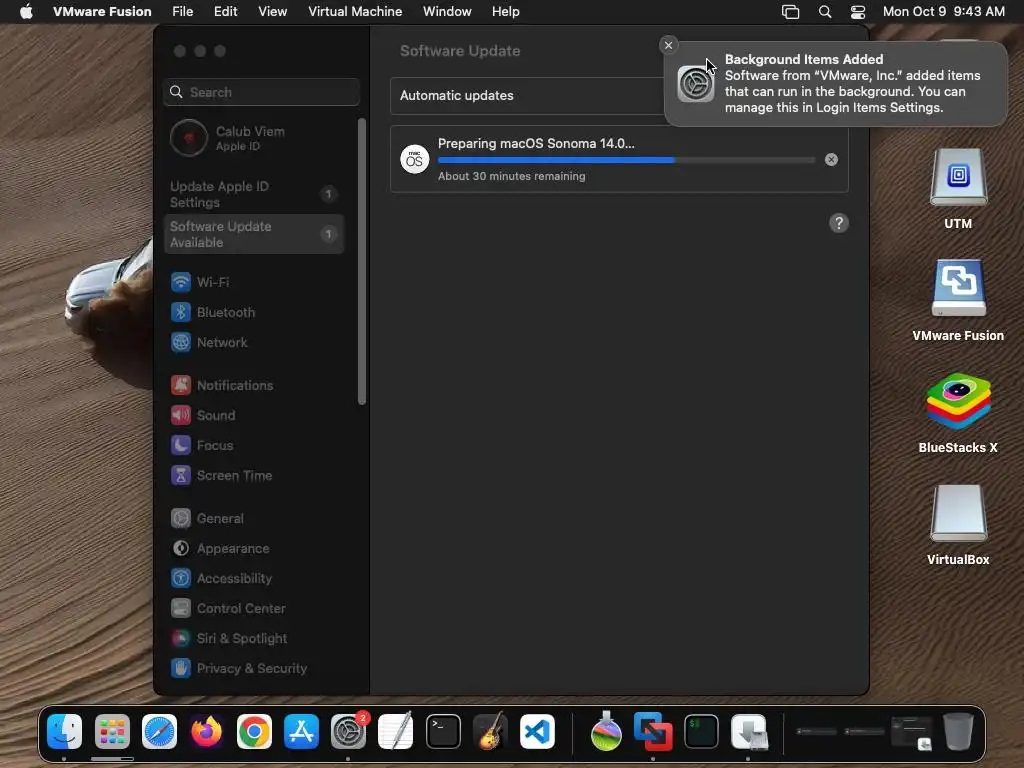
Task: Open the Help menu
Action: [x=505, y=12]
